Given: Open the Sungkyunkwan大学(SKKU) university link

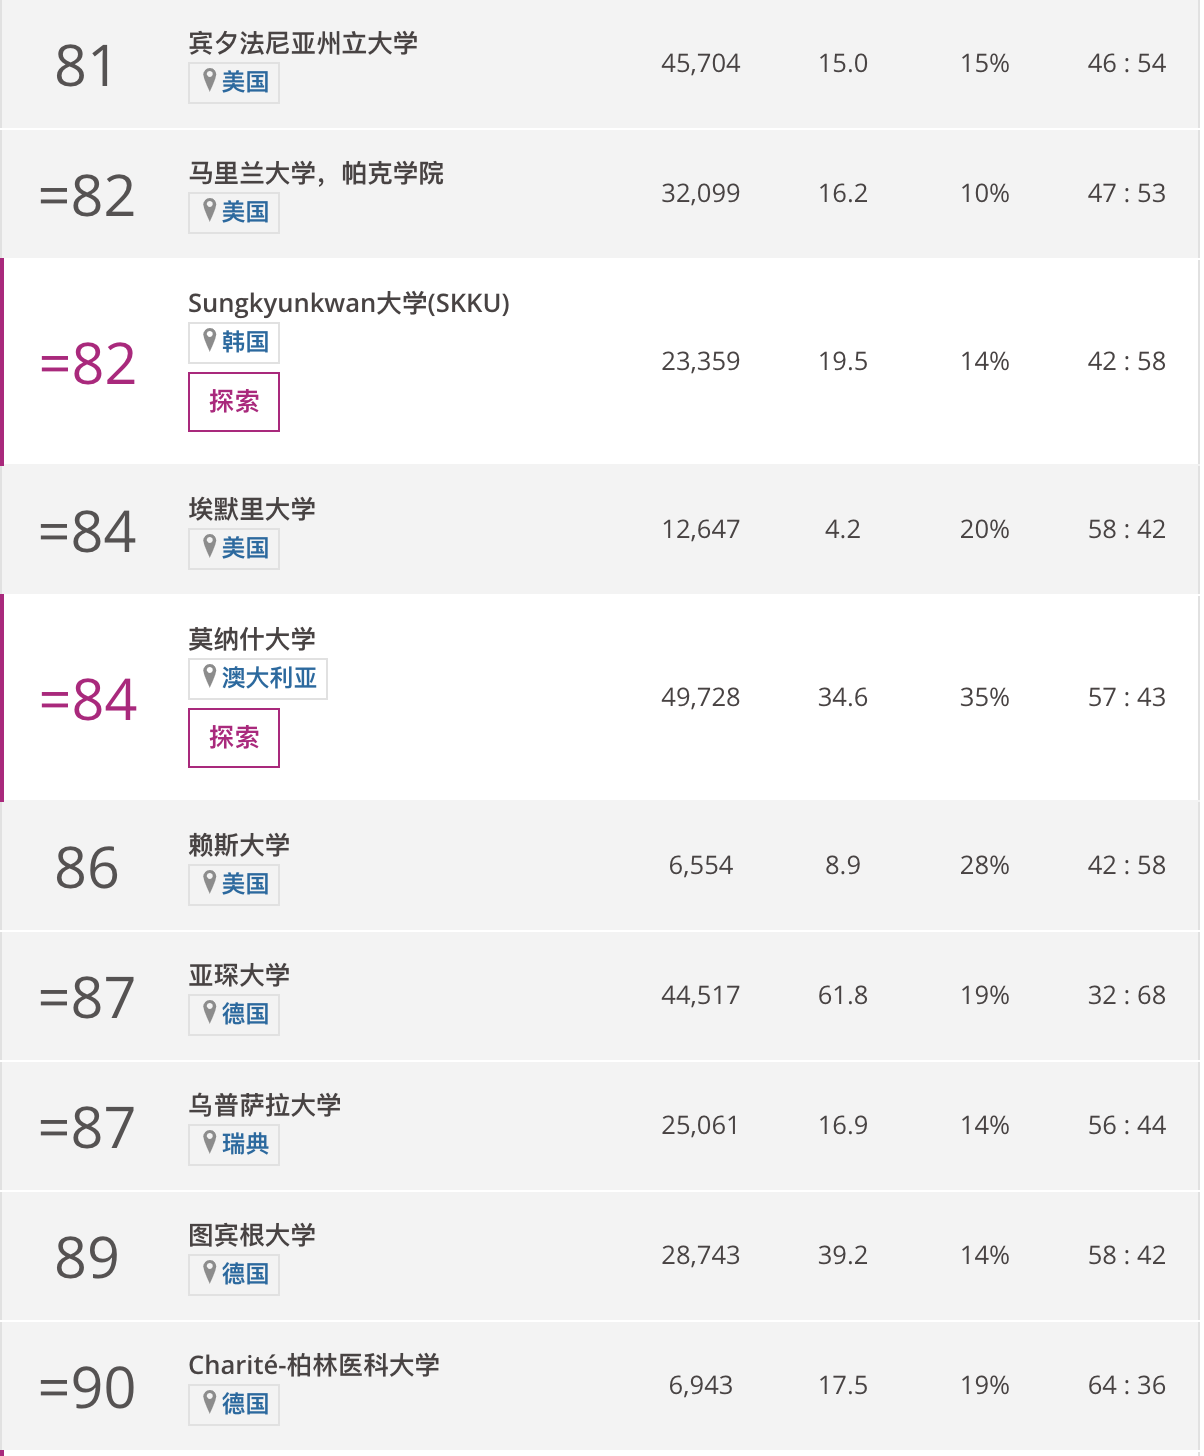Looking at the screenshot, I should [349, 303].
